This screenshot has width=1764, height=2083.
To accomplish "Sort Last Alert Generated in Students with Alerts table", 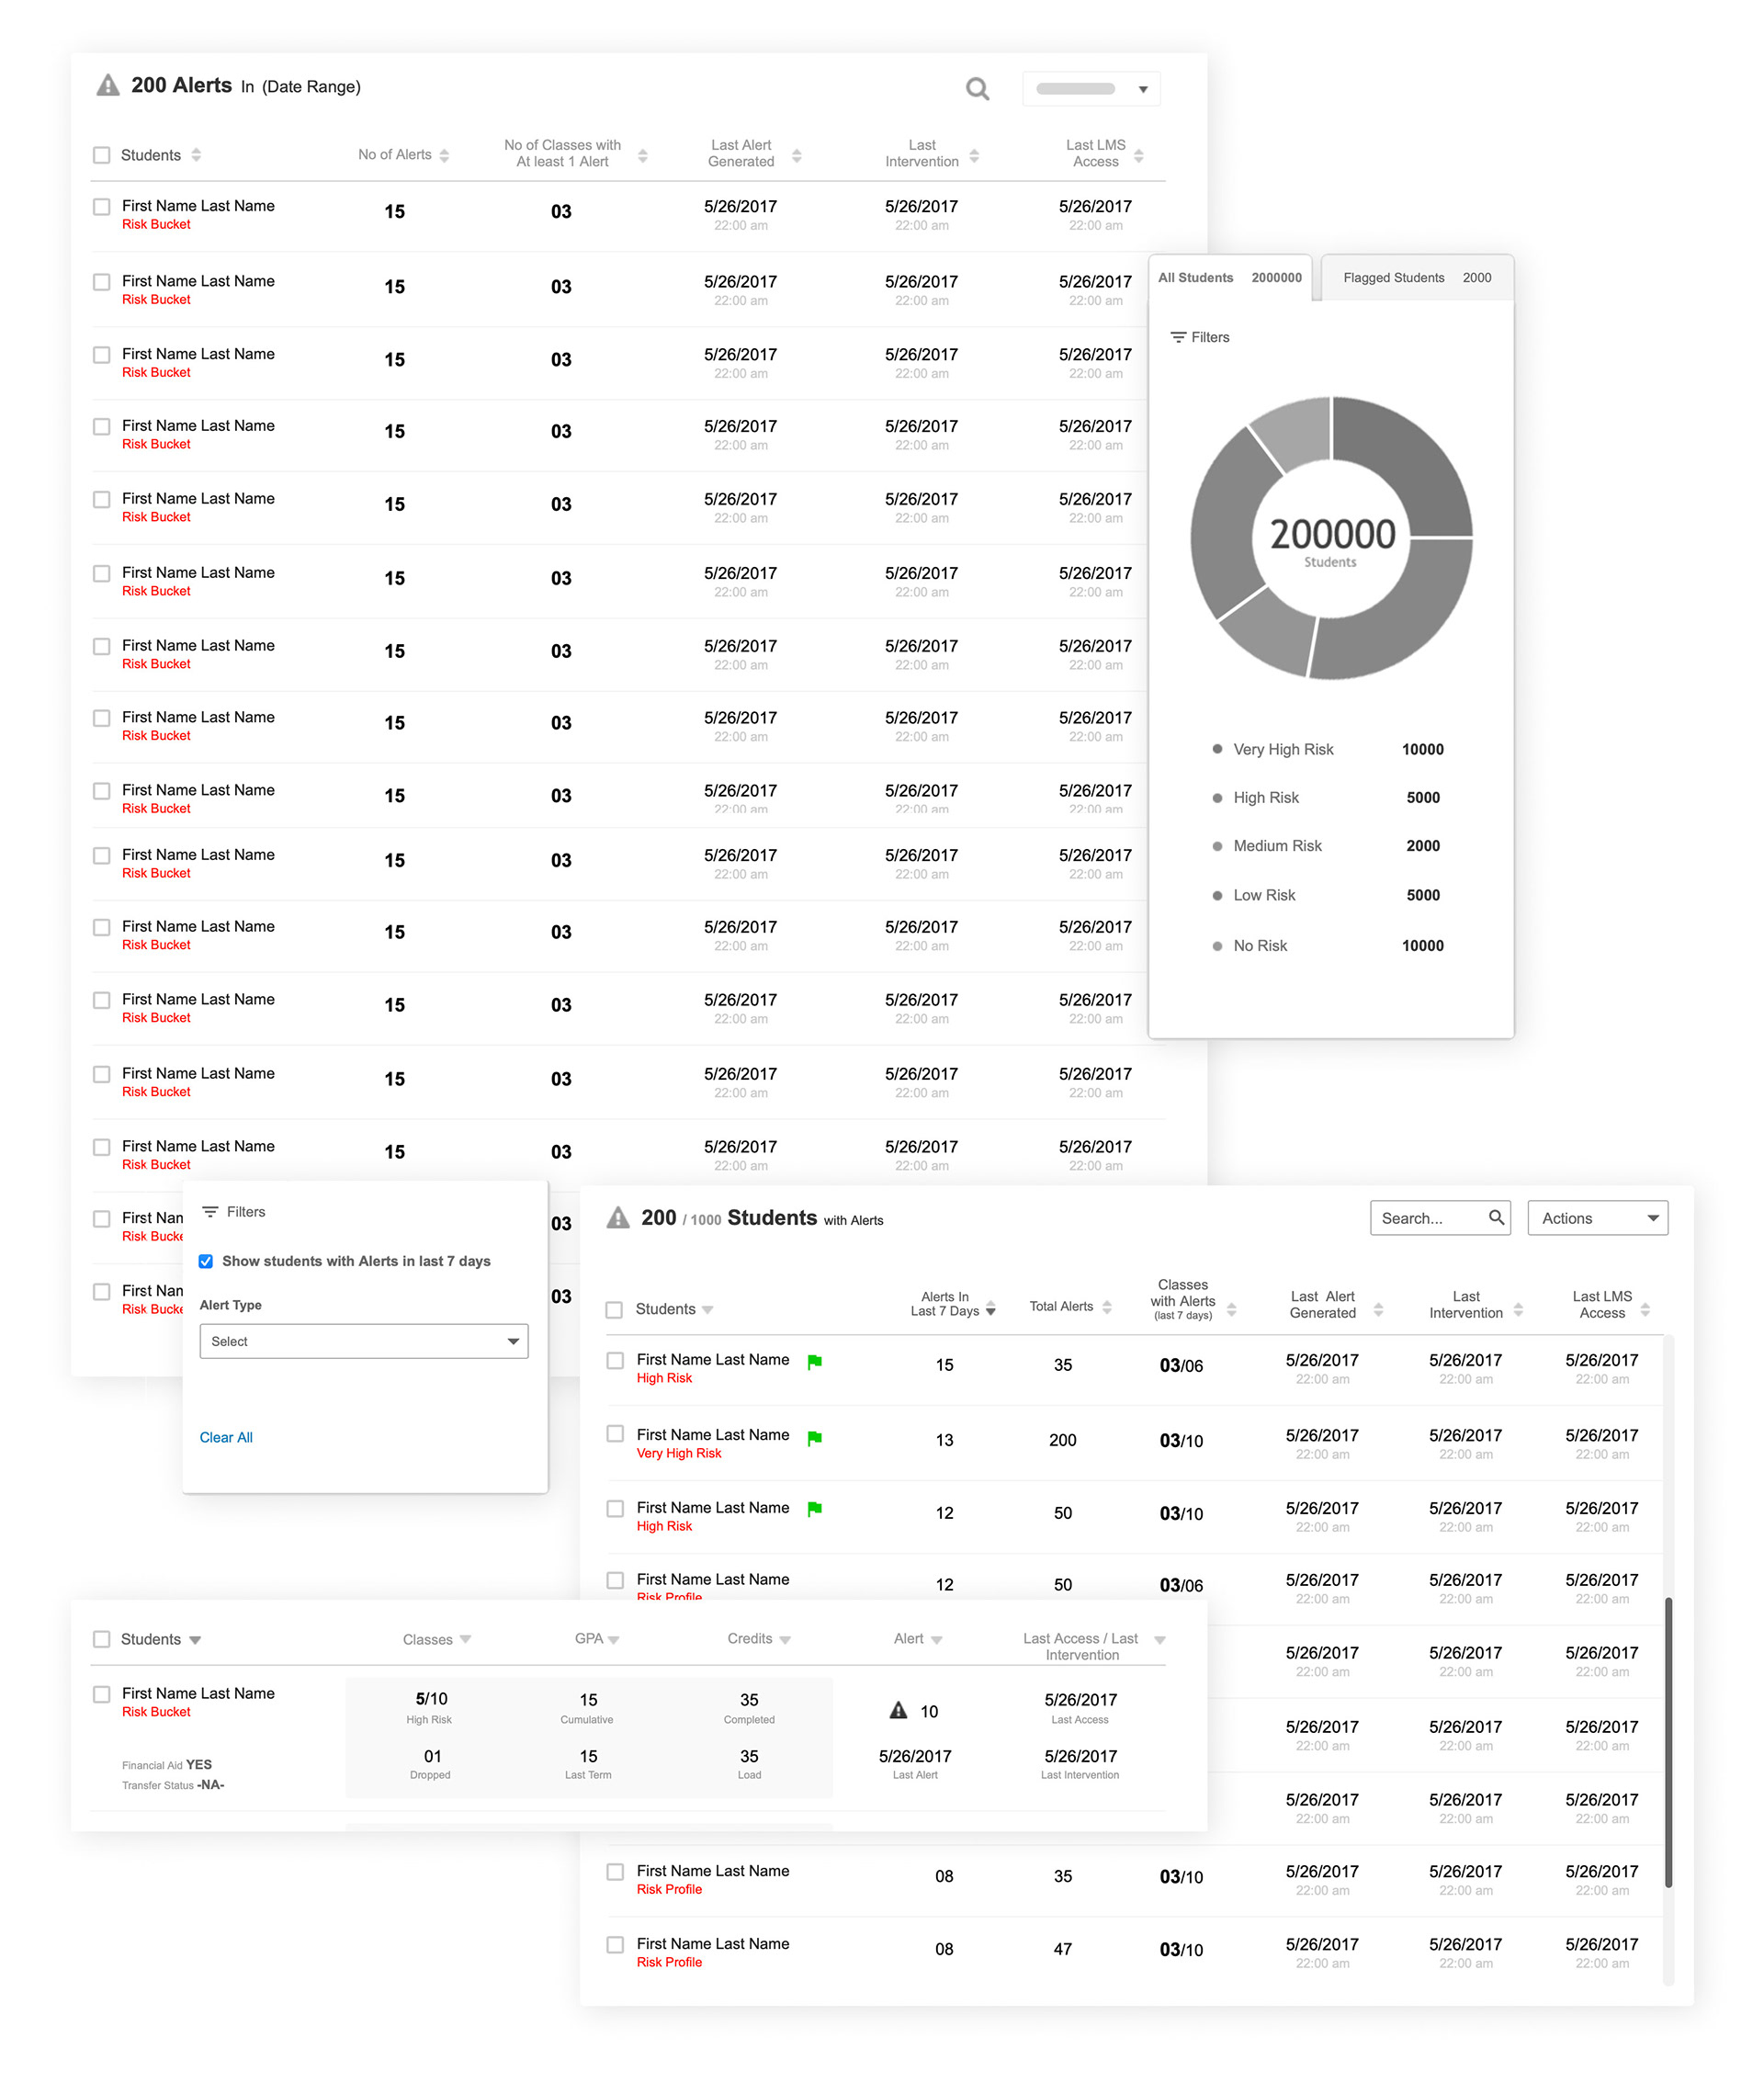I will (x=1378, y=1309).
